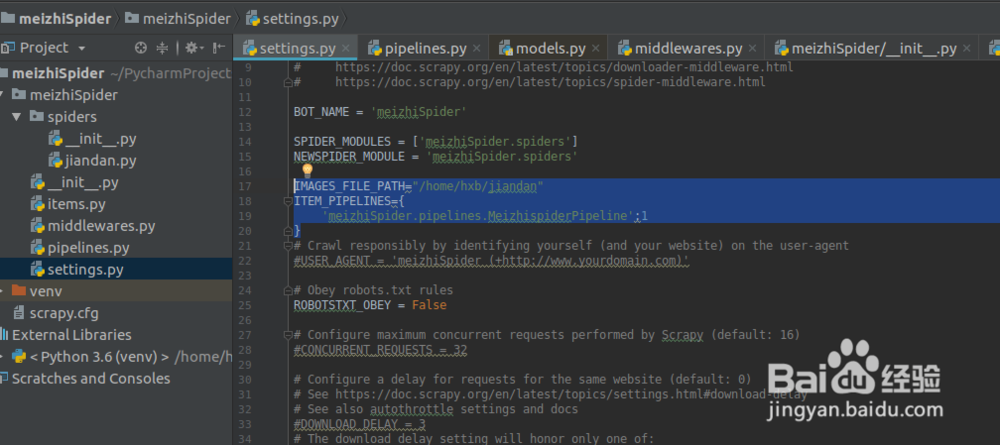Toggle fold marker at closing brace line 20

[x=288, y=231]
